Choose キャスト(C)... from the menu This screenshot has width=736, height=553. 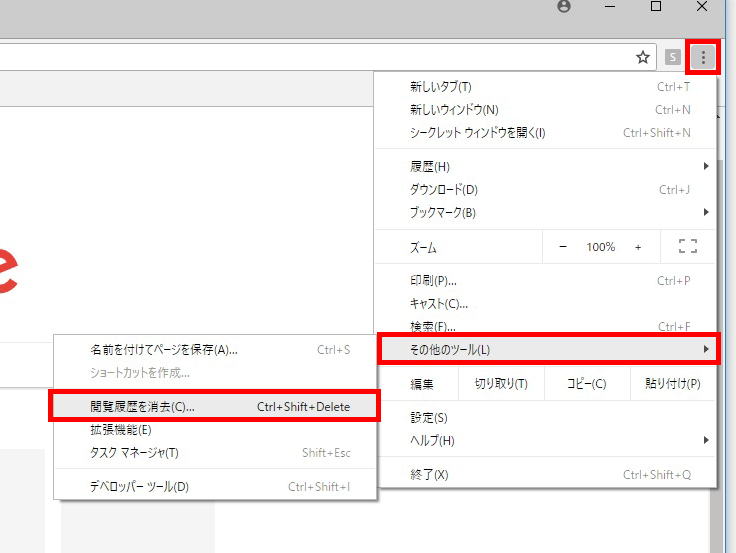click(x=545, y=304)
